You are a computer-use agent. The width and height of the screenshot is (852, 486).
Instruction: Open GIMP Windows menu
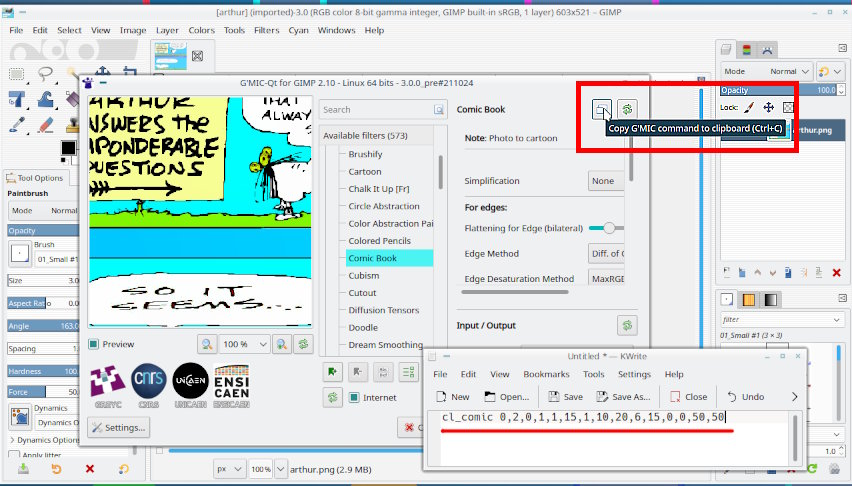[336, 30]
